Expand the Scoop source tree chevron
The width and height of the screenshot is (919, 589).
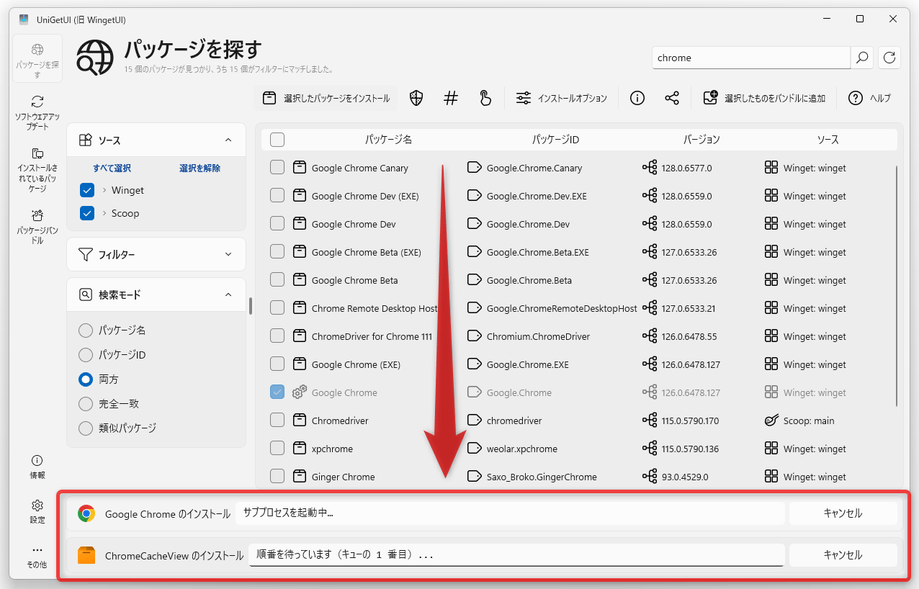pyautogui.click(x=104, y=213)
